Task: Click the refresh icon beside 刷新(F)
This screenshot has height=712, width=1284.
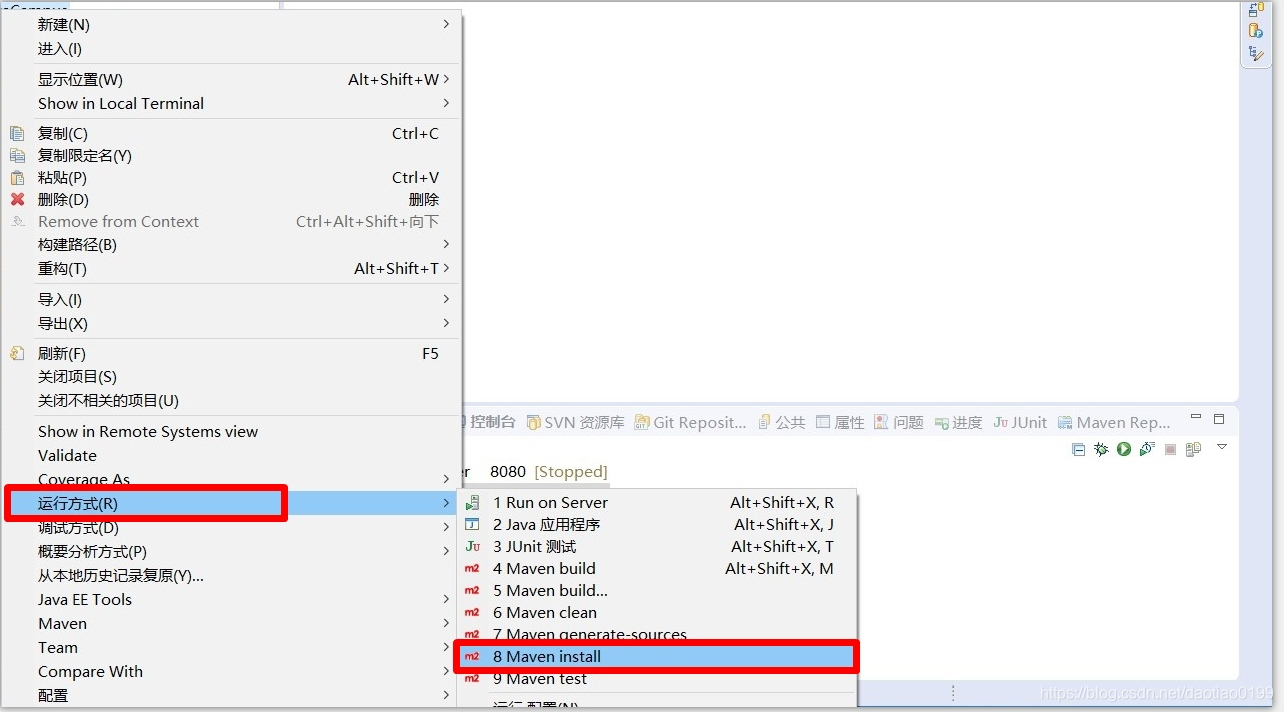Action: (17, 353)
